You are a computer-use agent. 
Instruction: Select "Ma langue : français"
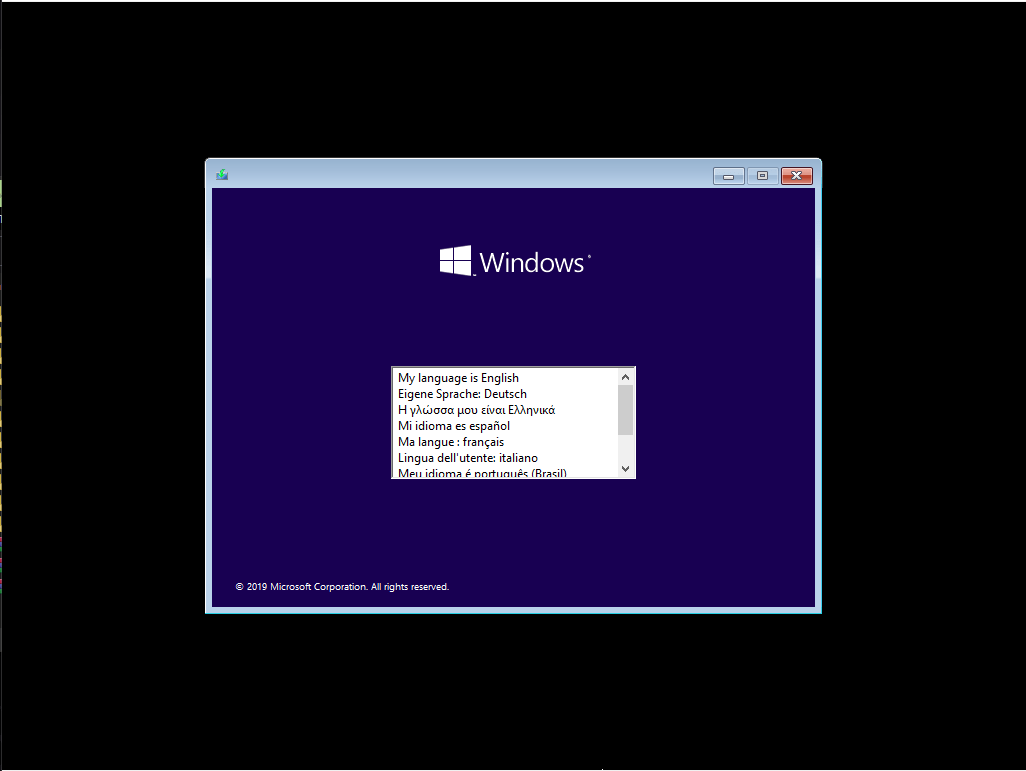click(x=505, y=442)
